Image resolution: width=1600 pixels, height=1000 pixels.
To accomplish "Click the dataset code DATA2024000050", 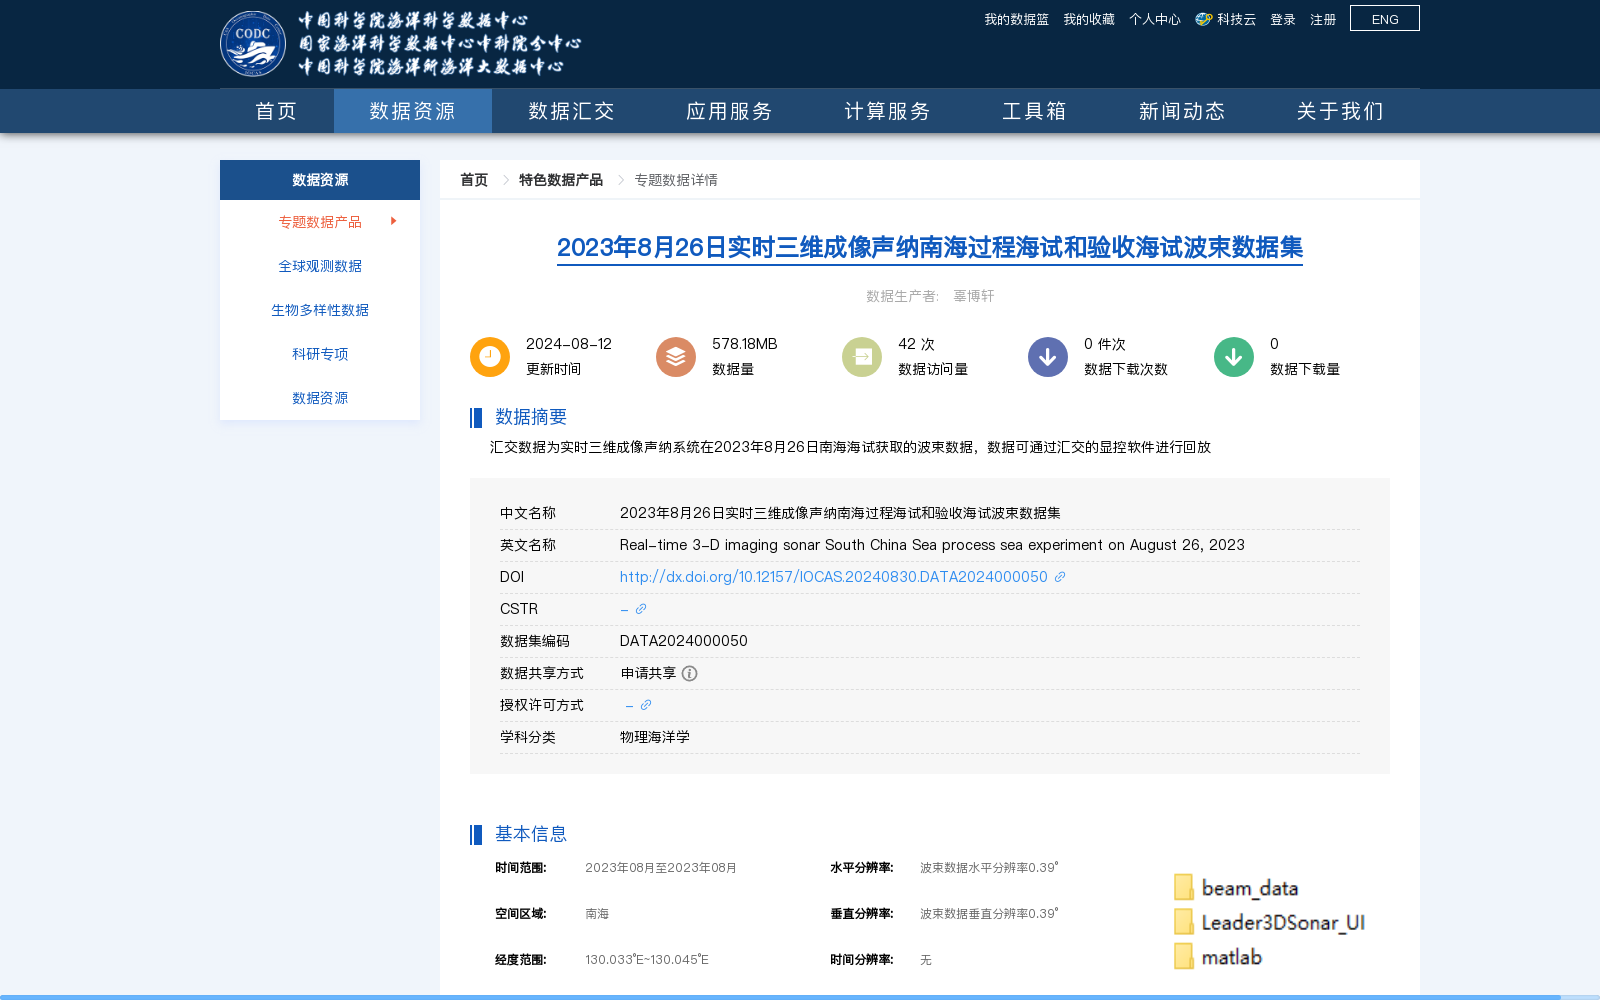I will click(x=683, y=641).
